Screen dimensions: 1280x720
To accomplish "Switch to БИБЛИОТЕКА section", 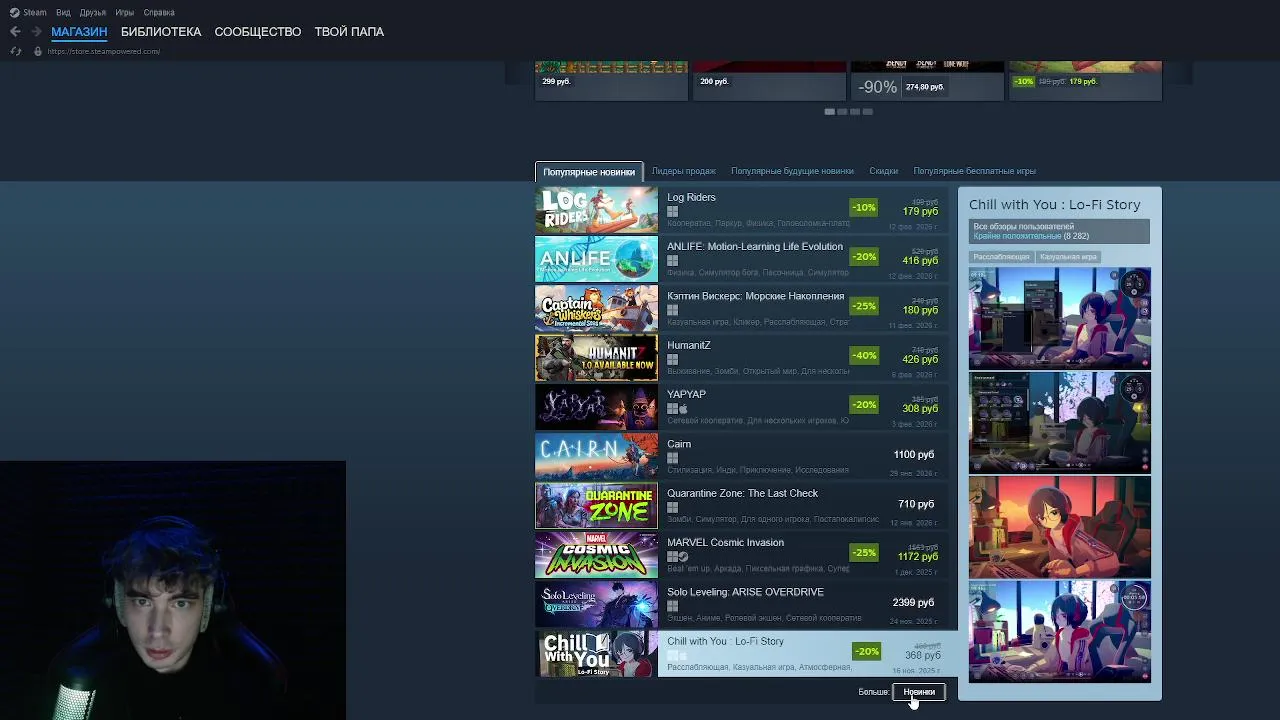I will [161, 31].
